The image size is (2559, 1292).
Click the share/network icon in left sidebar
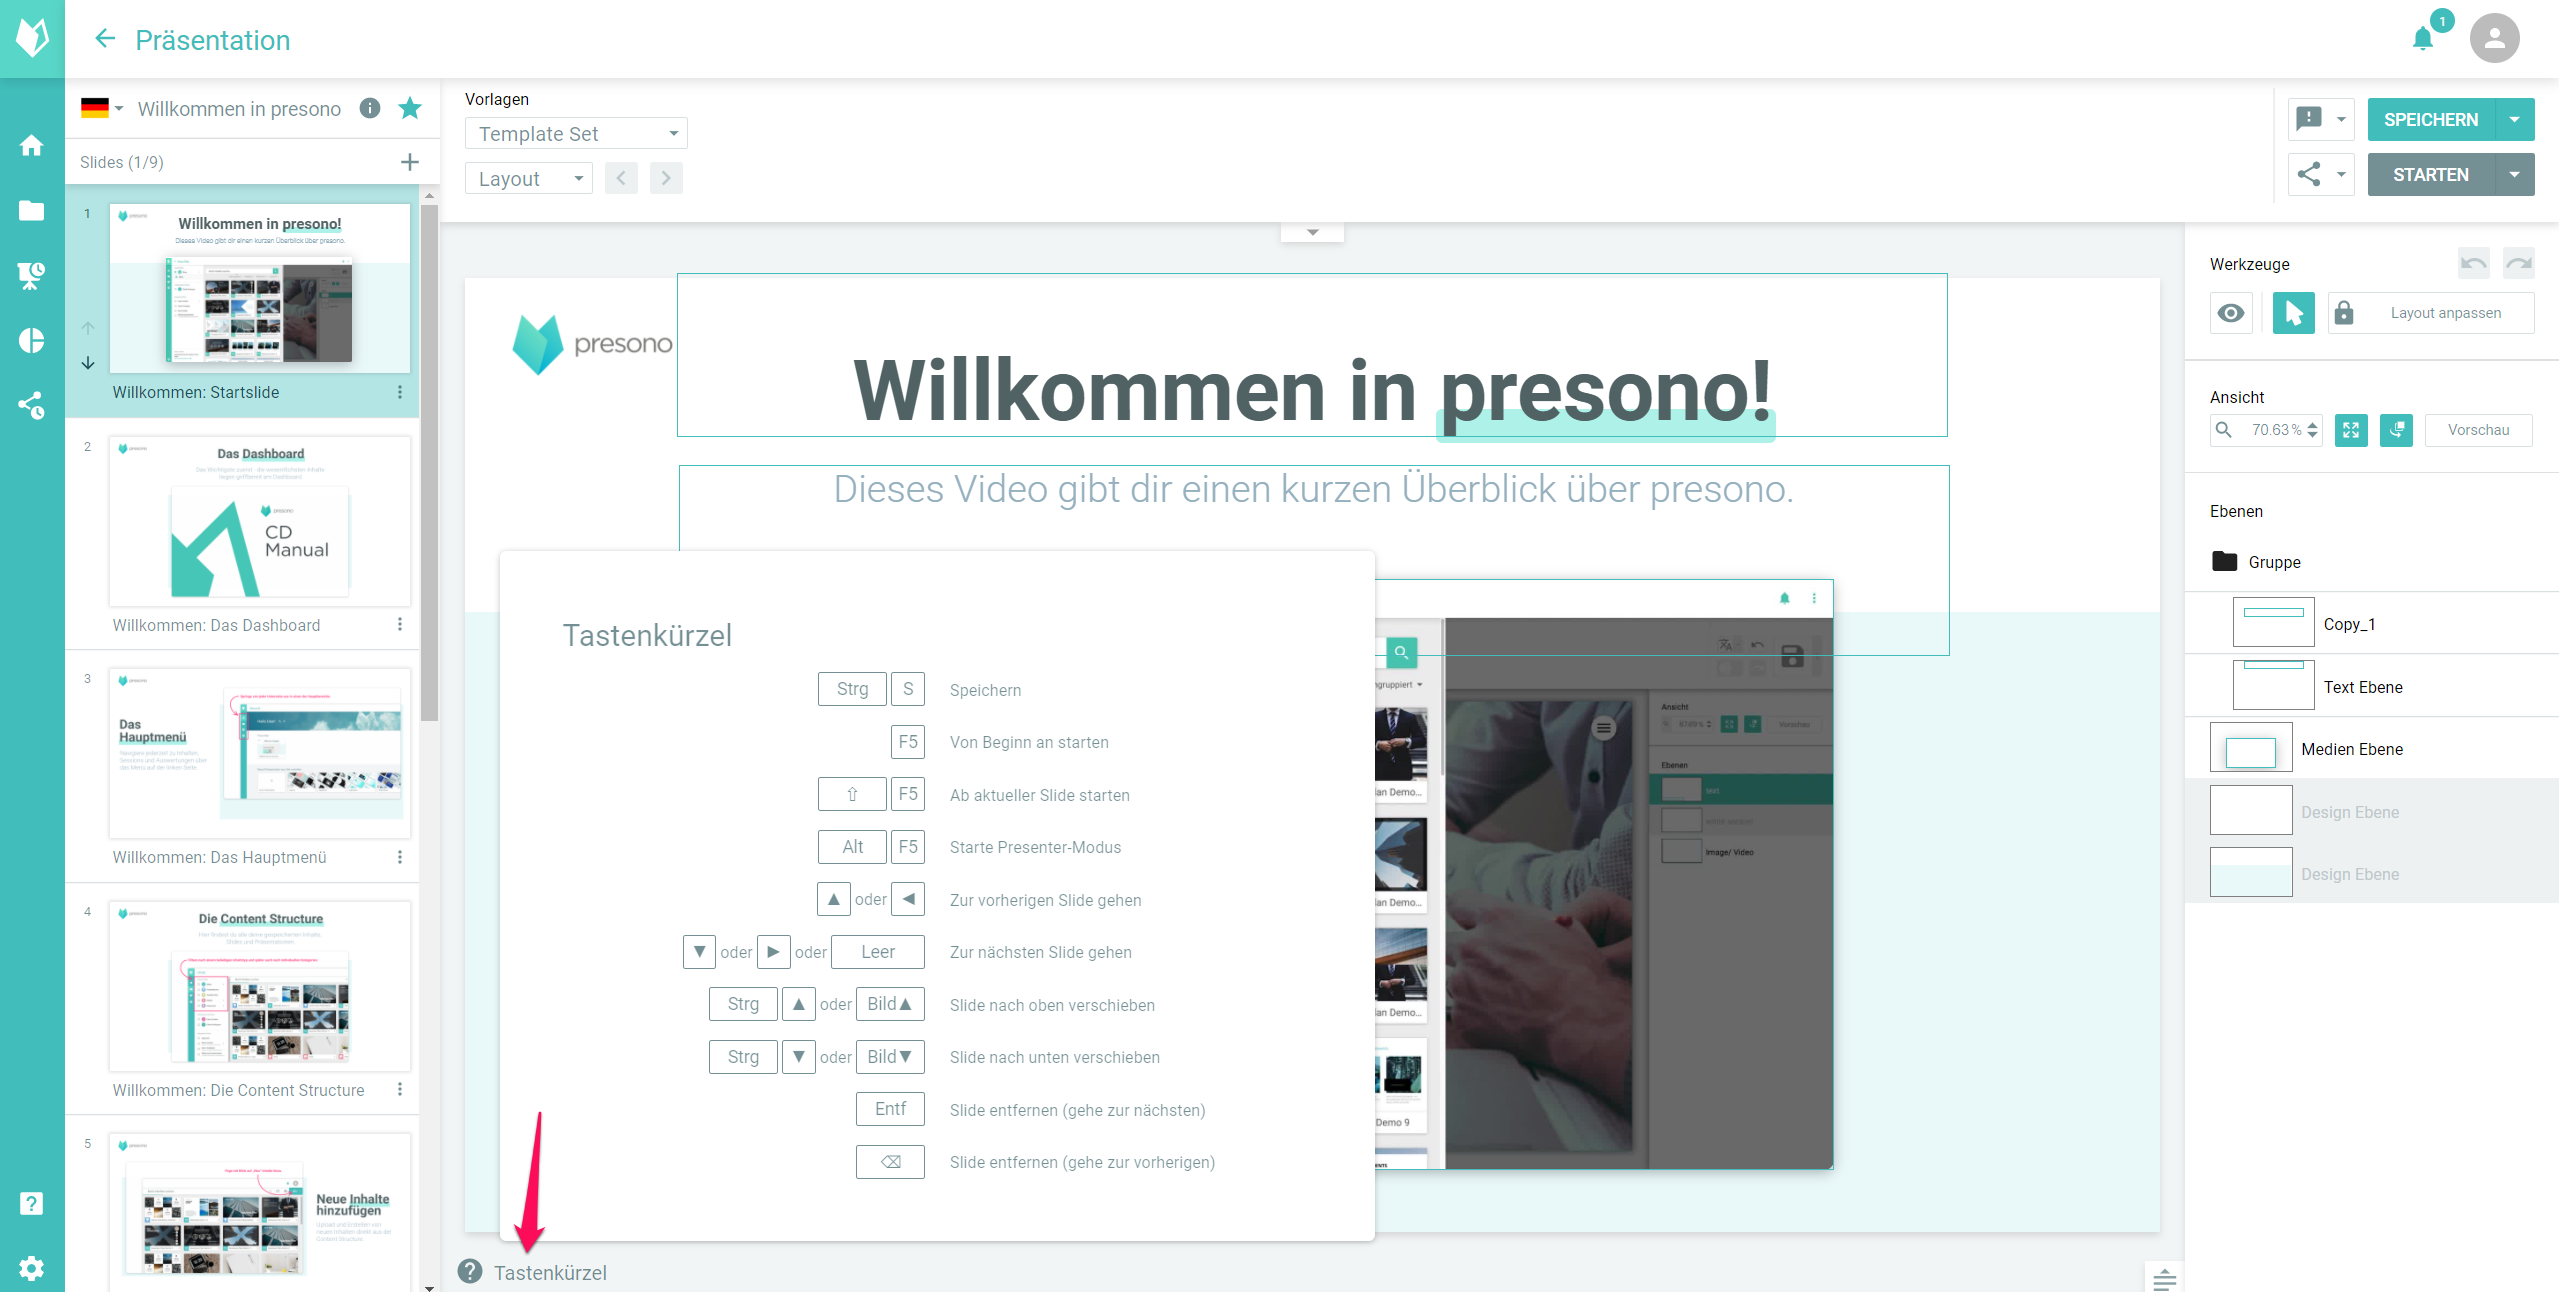click(x=31, y=405)
